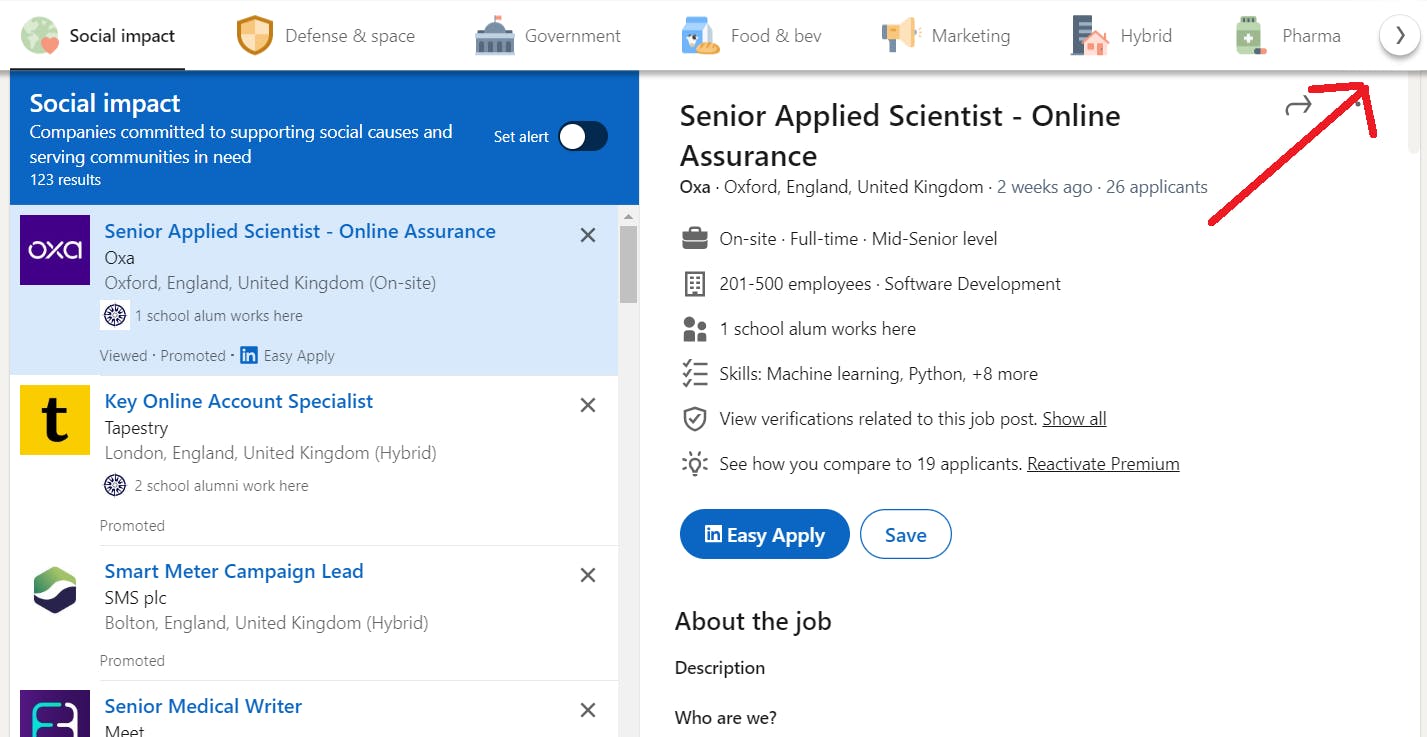Dismiss the Senior Applied Scientist job card
Image resolution: width=1427 pixels, height=737 pixels.
588,235
